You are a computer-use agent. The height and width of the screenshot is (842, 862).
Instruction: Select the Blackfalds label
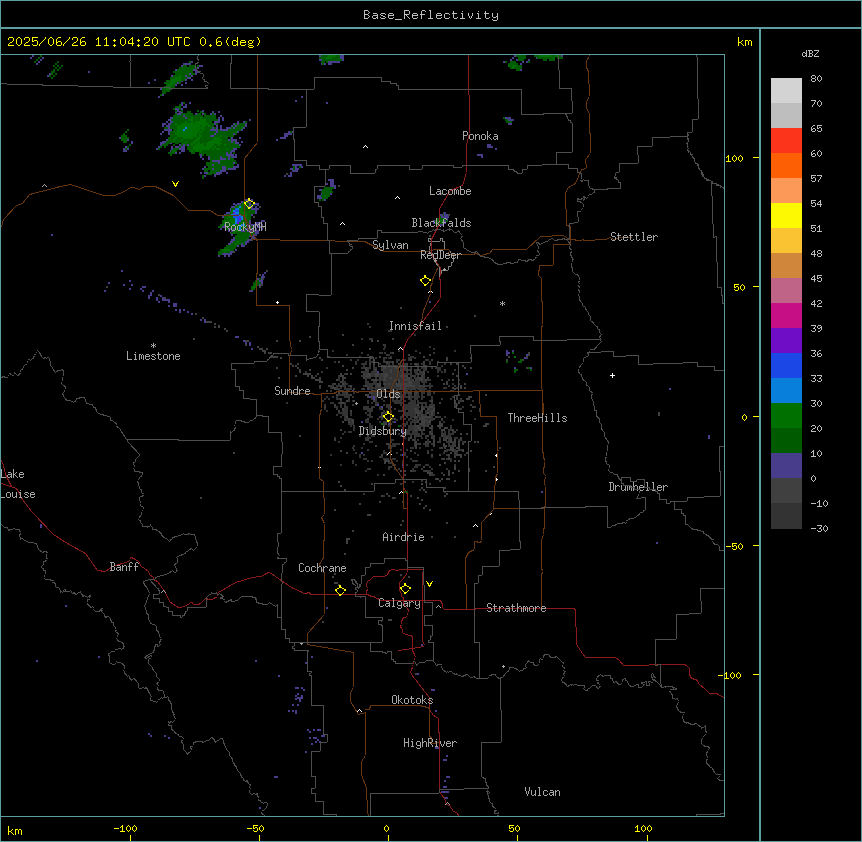441,223
